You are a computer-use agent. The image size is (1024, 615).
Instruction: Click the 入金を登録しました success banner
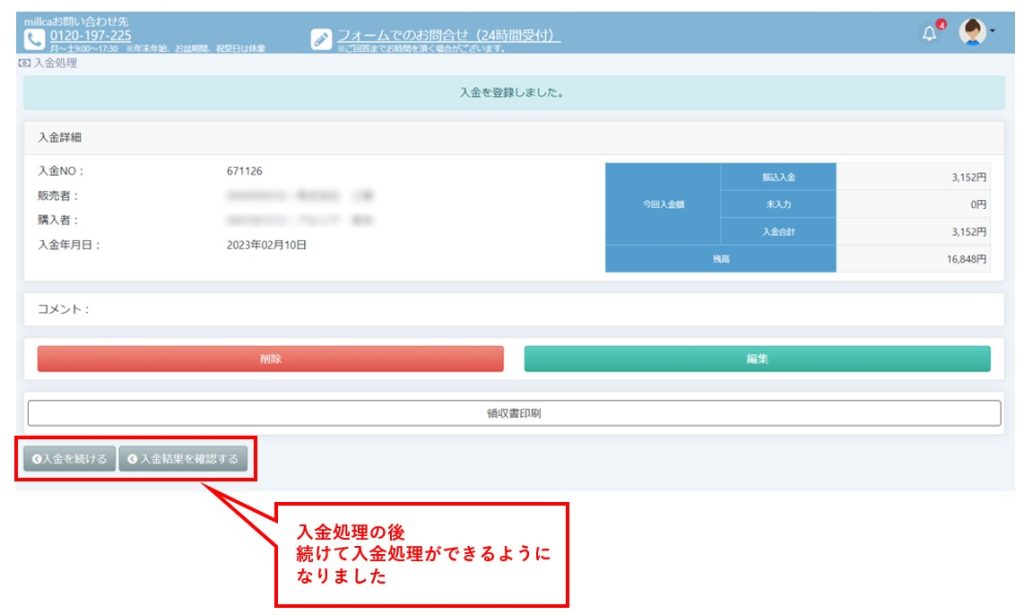(513, 93)
